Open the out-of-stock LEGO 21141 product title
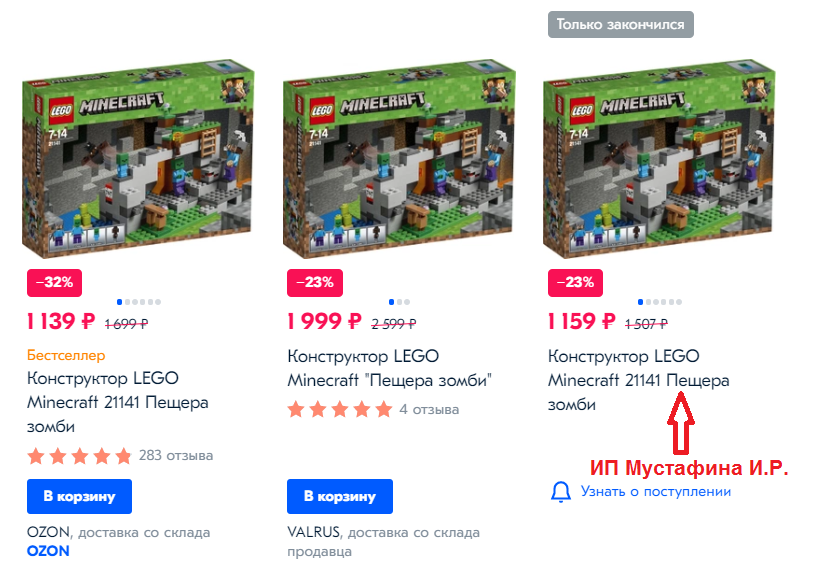This screenshot has width=817, height=571. pos(638,380)
